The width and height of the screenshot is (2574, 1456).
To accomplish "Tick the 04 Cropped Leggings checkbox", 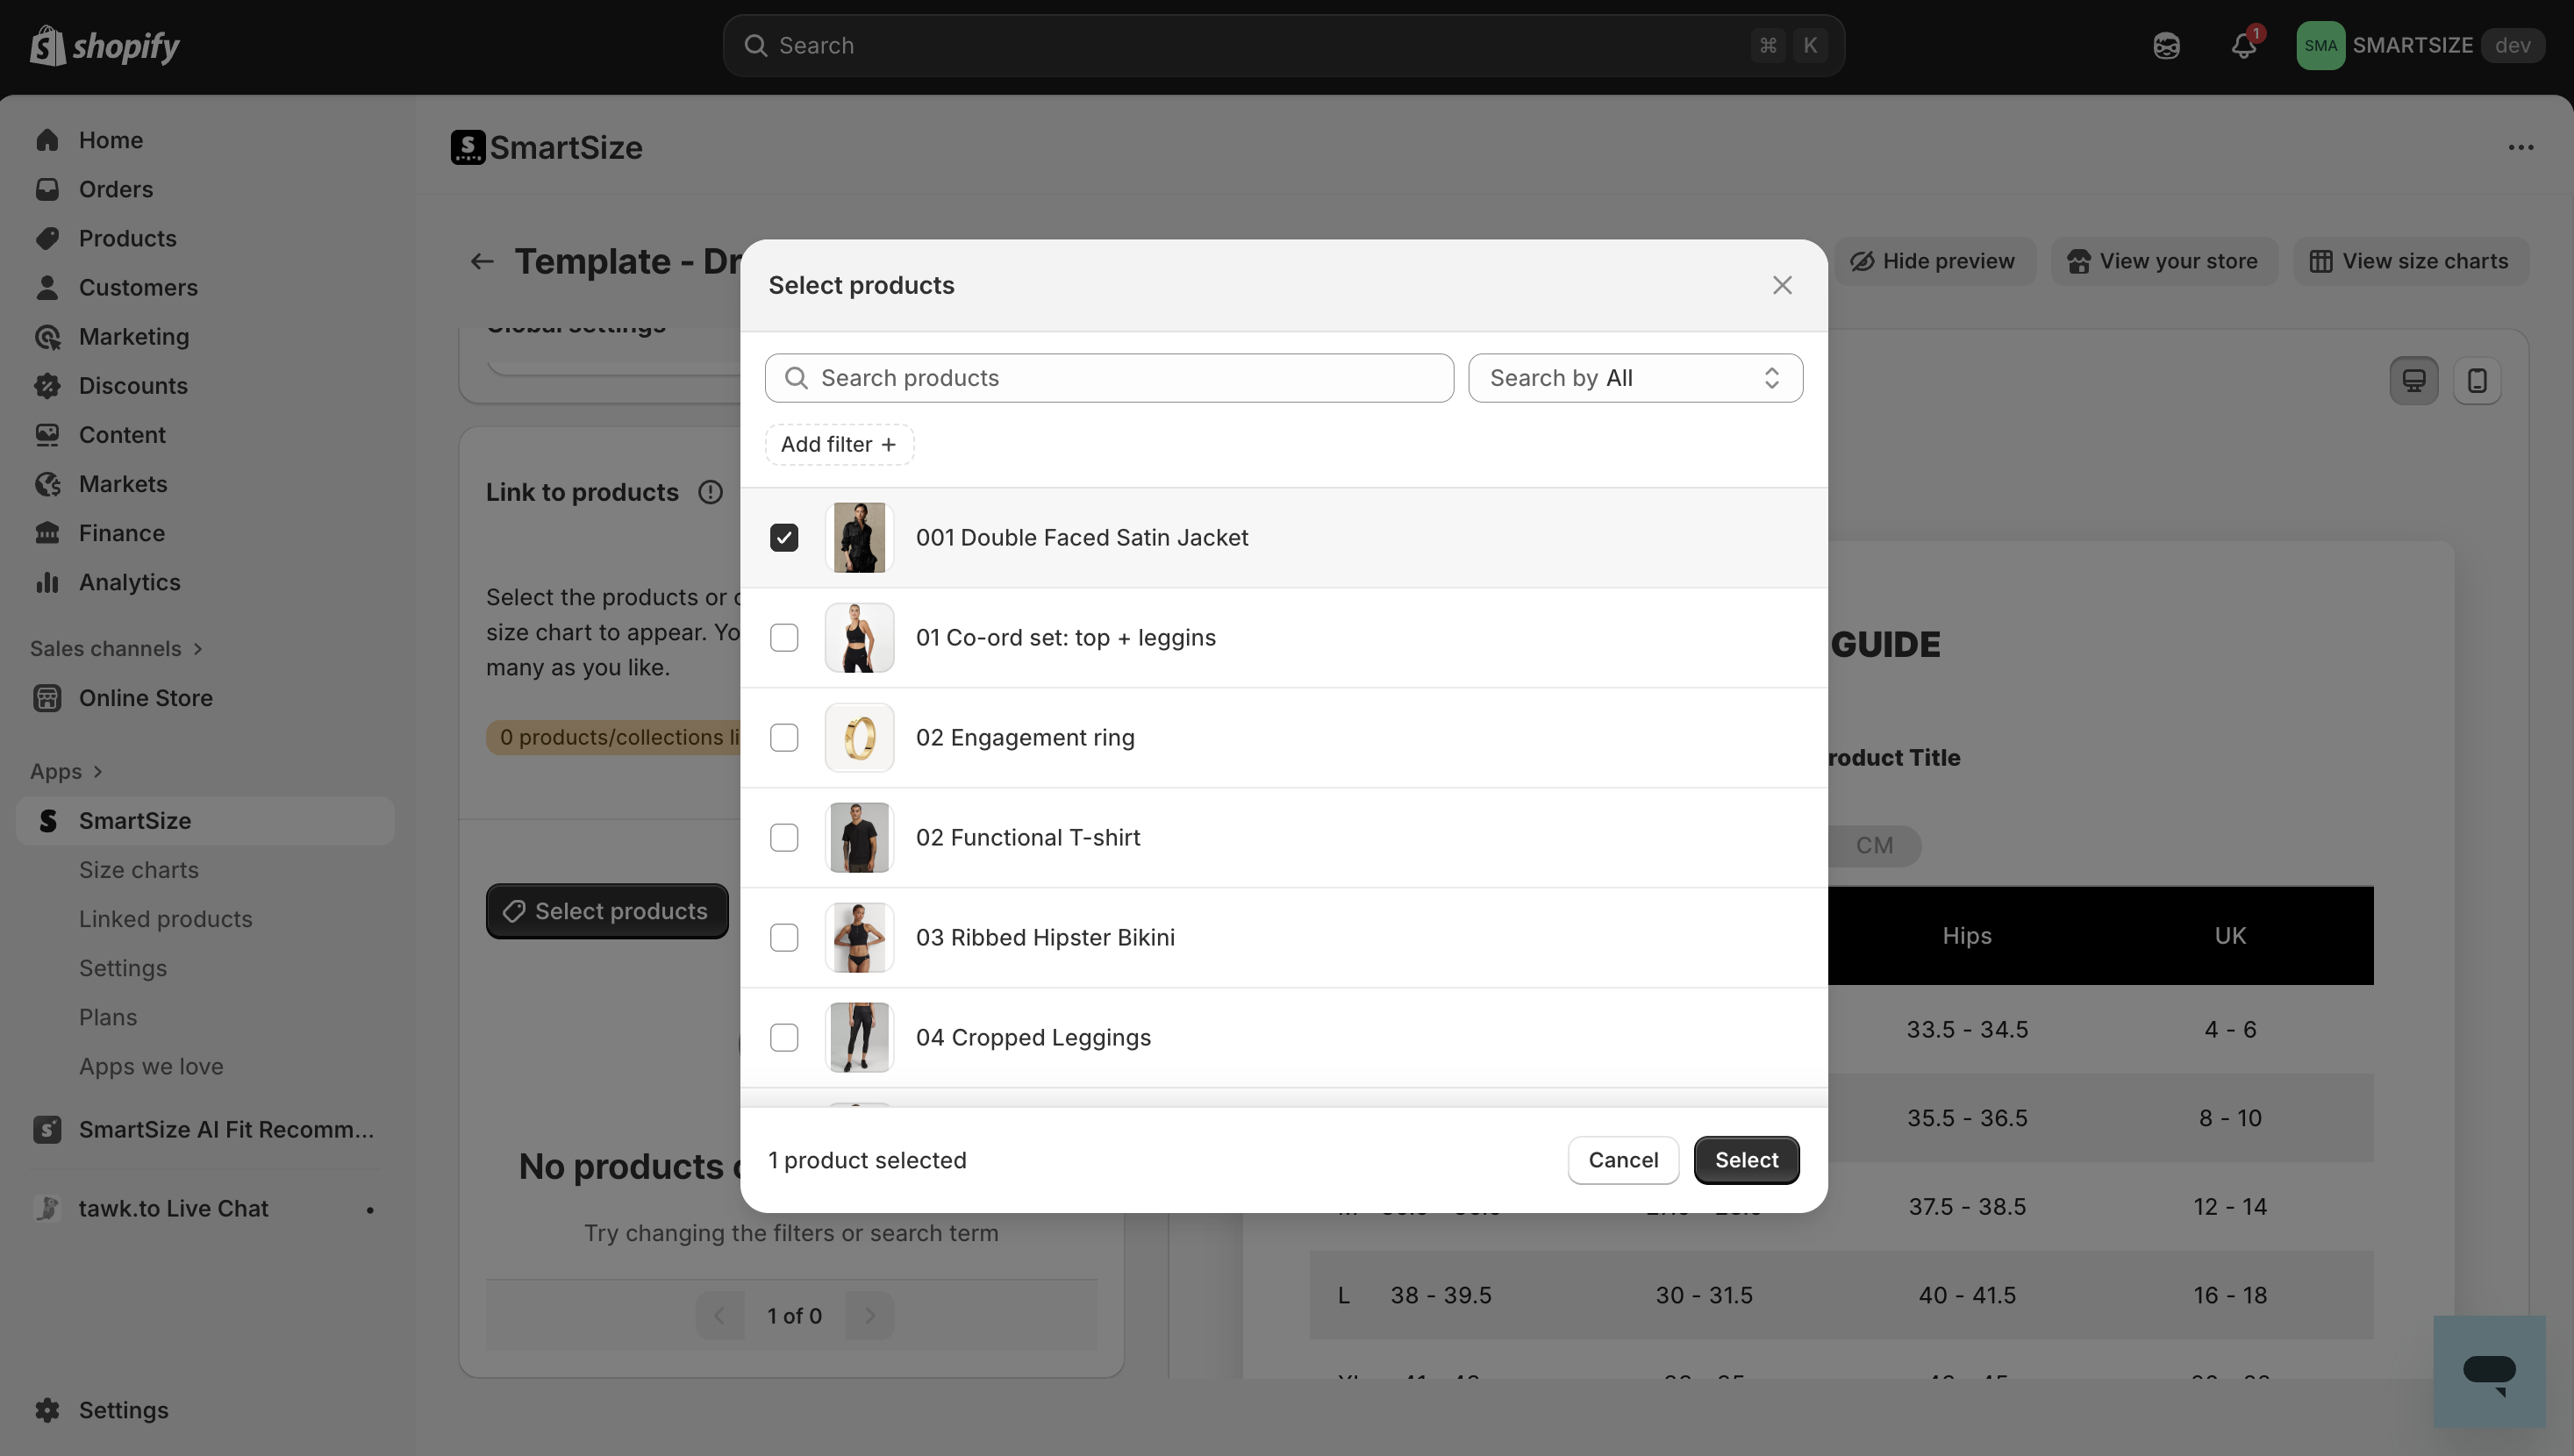I will (784, 1038).
